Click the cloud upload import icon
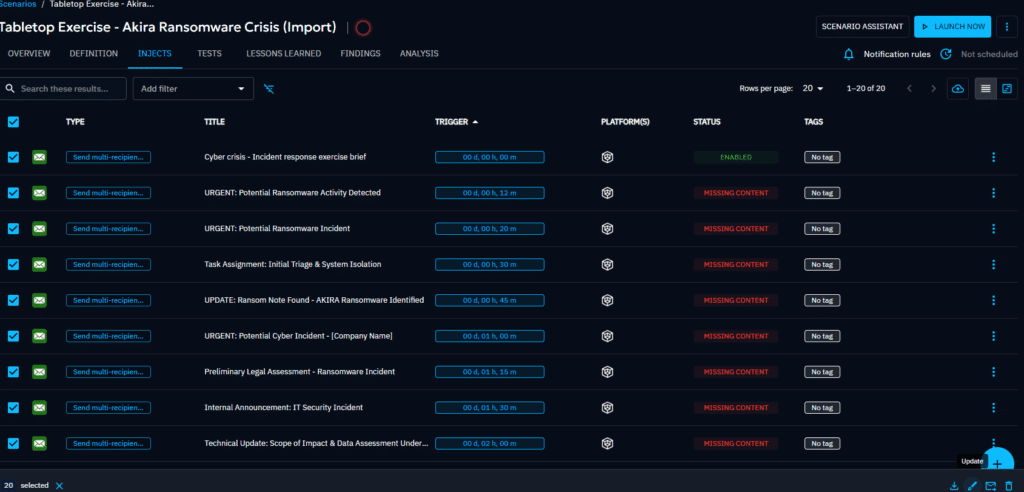 point(958,89)
